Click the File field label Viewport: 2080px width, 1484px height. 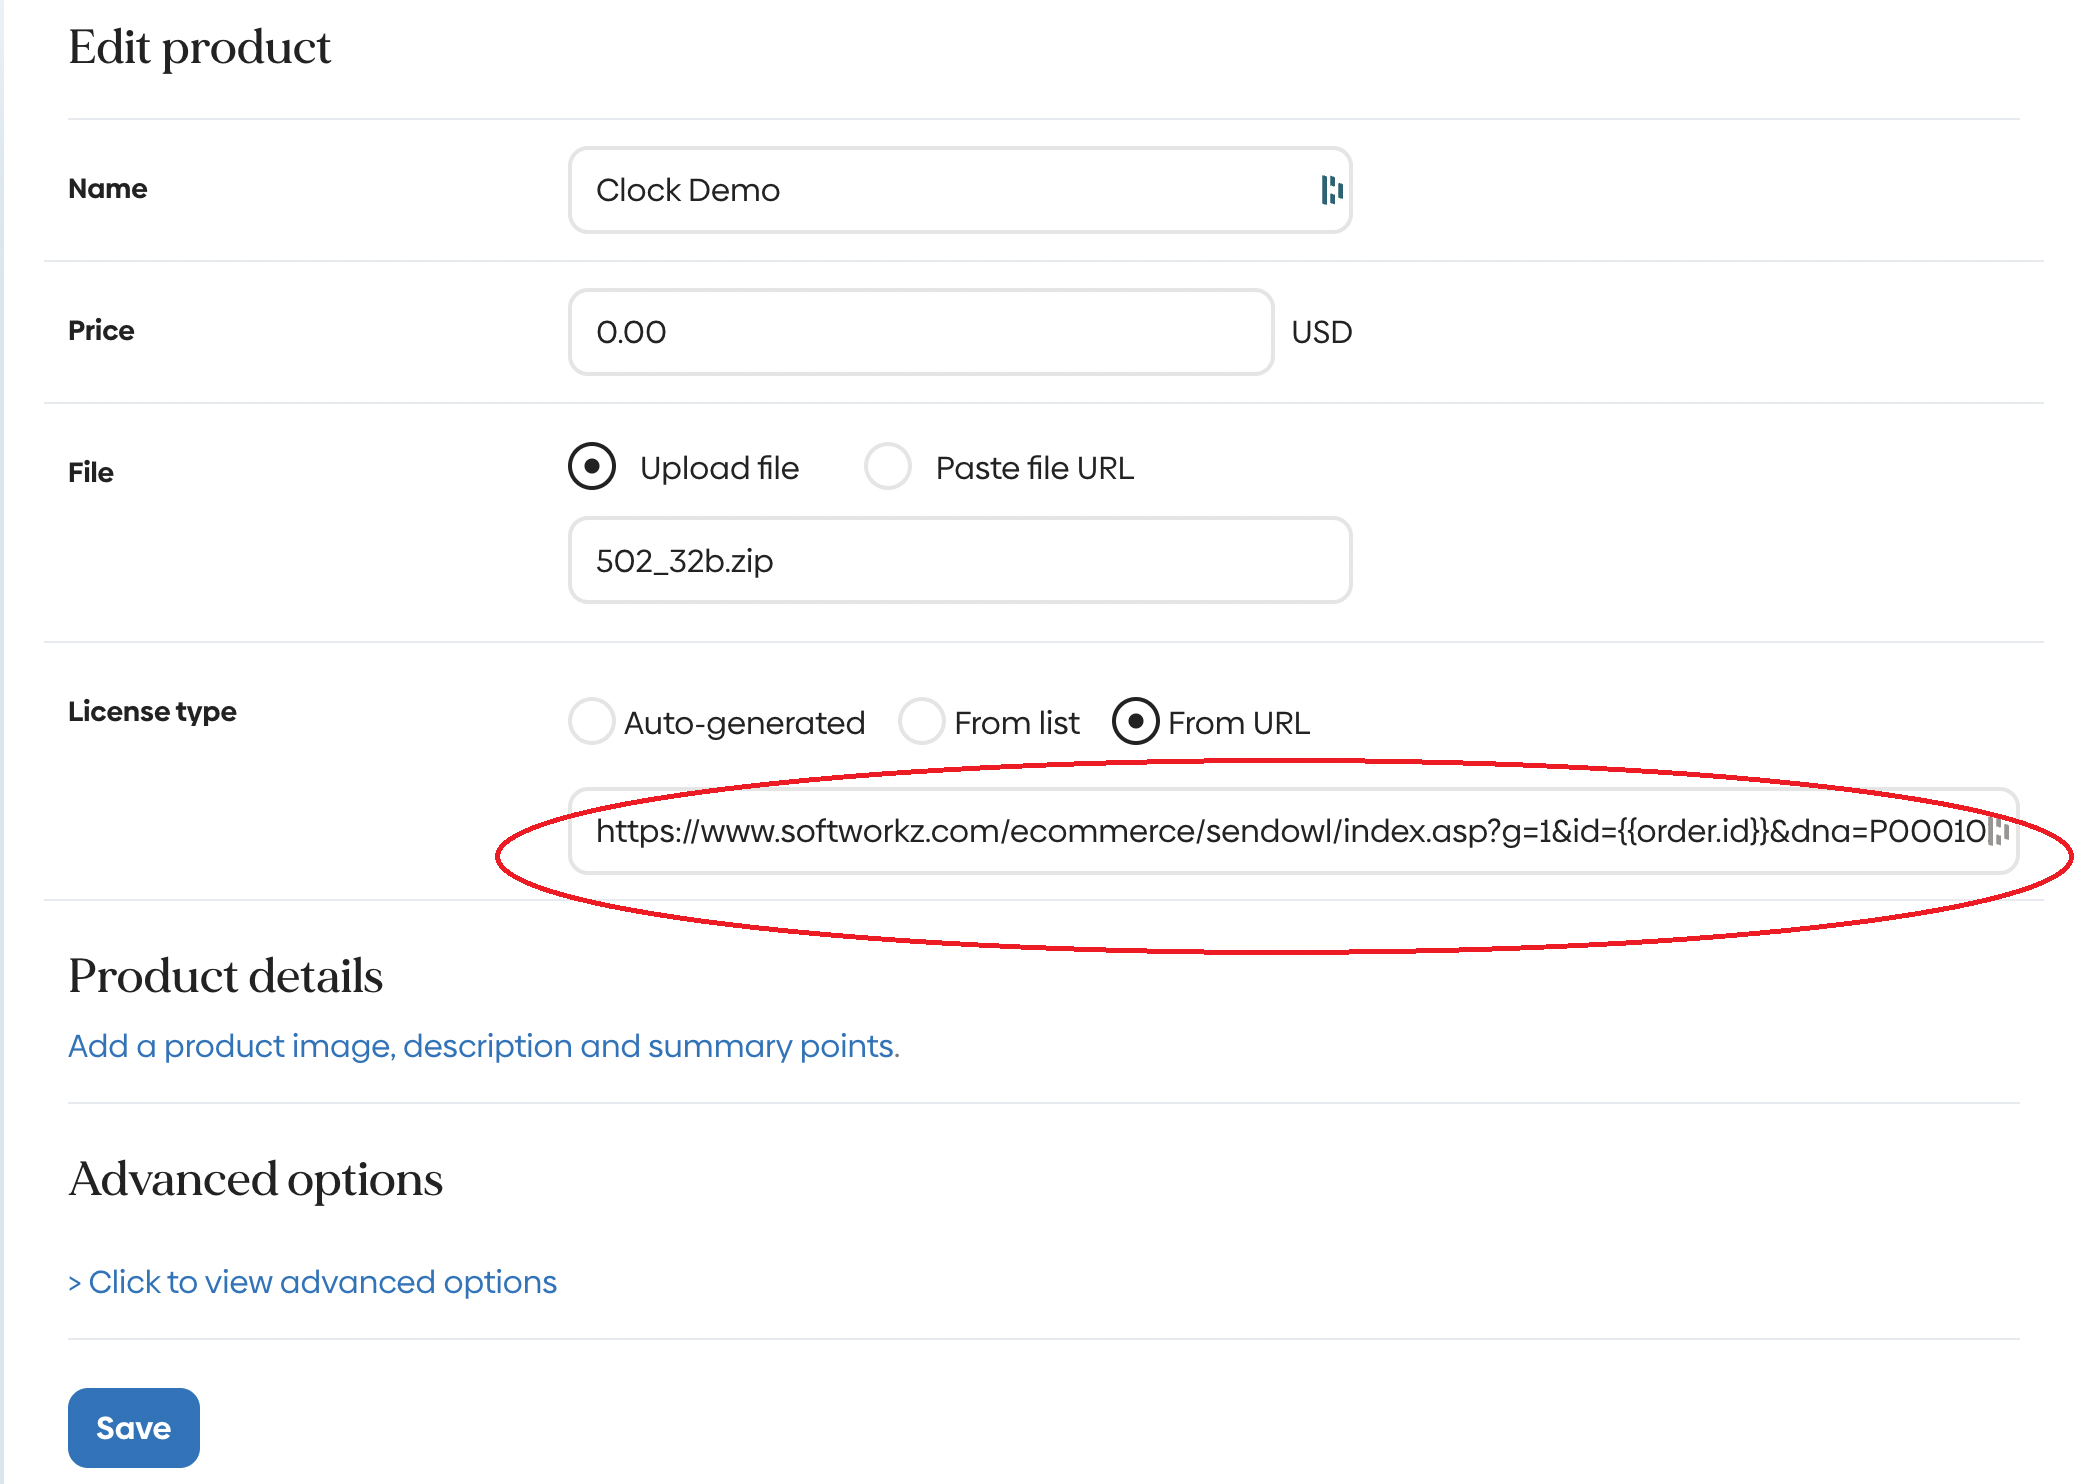pyautogui.click(x=91, y=472)
